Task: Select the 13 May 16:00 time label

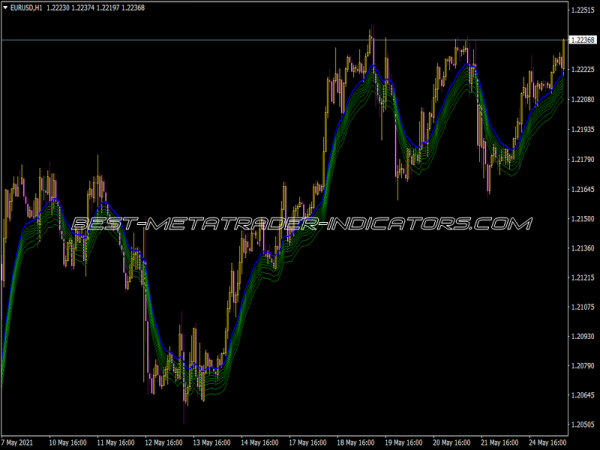Action: (211, 441)
